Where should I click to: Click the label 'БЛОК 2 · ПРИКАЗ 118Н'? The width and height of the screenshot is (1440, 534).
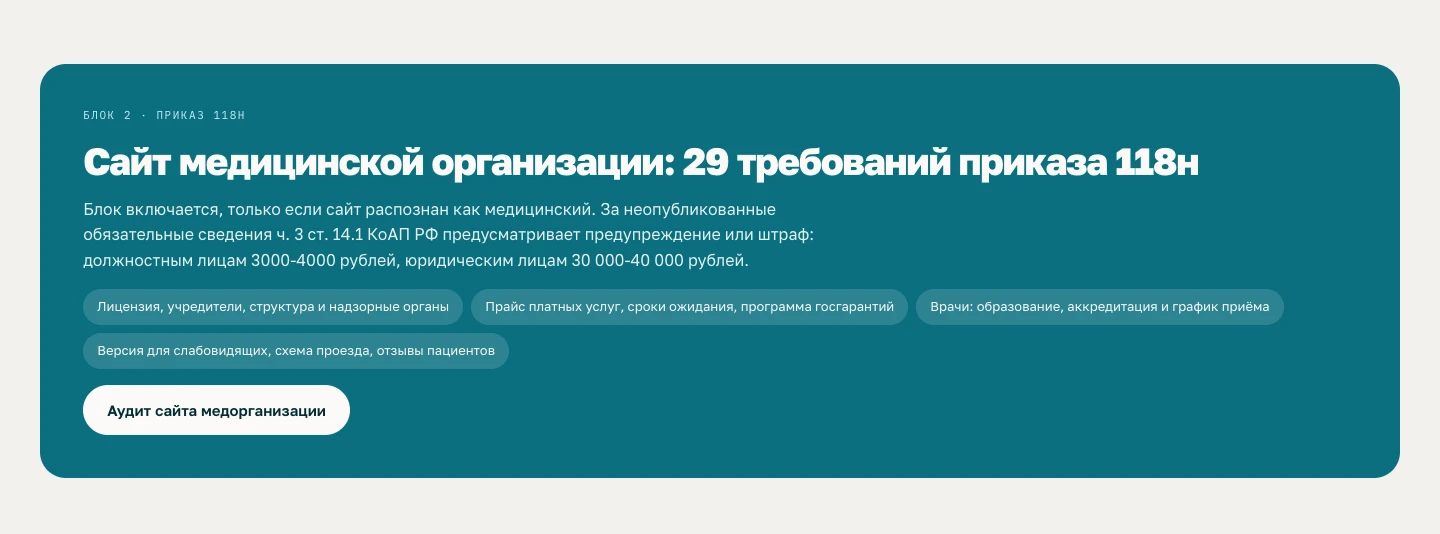pos(164,116)
